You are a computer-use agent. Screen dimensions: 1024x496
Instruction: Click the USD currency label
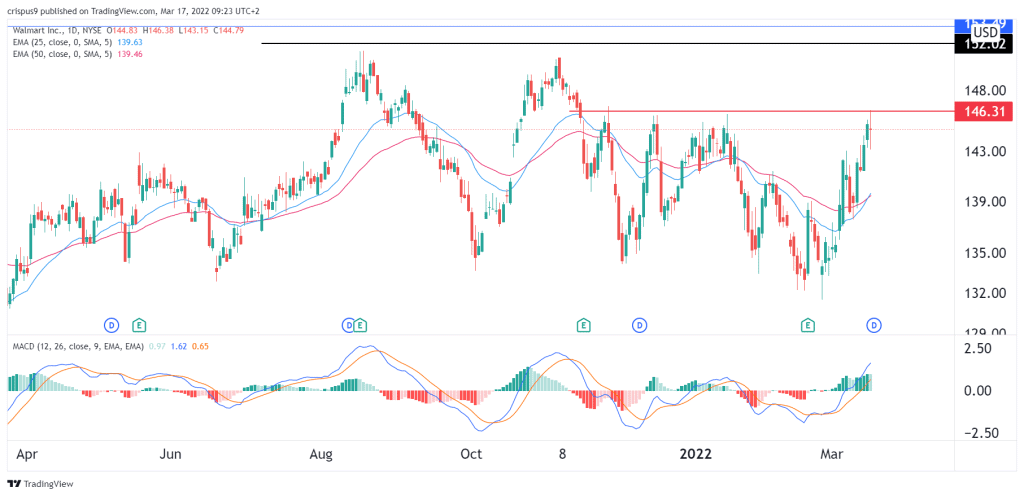[985, 33]
